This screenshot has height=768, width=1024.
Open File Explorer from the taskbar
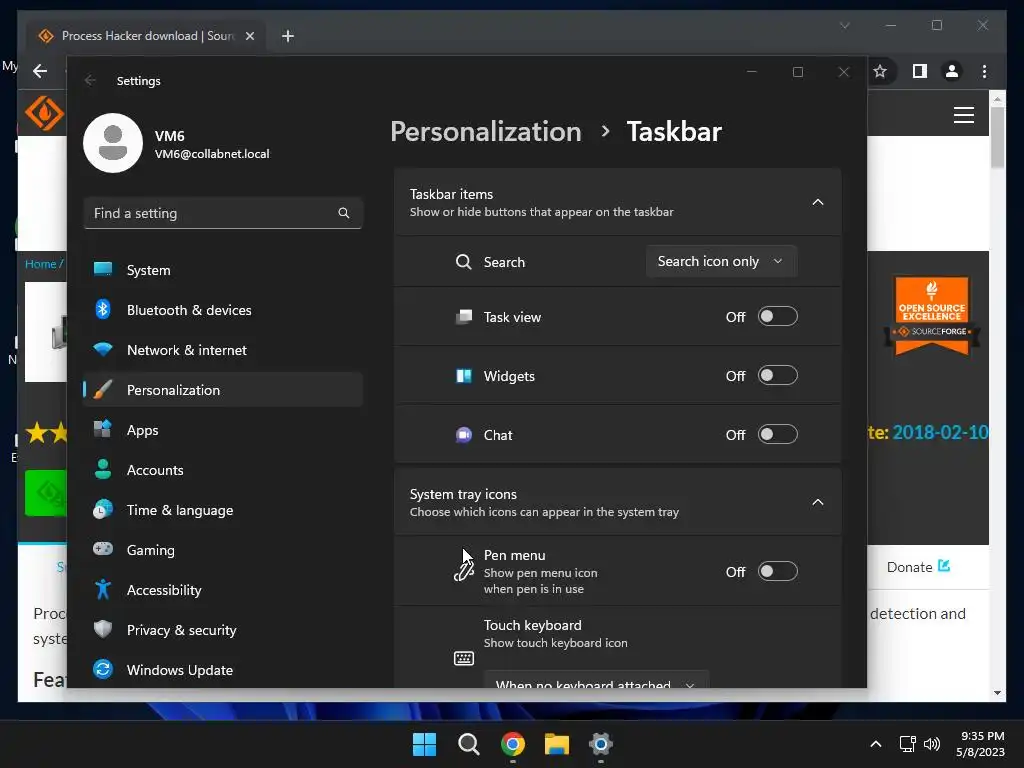pos(557,744)
